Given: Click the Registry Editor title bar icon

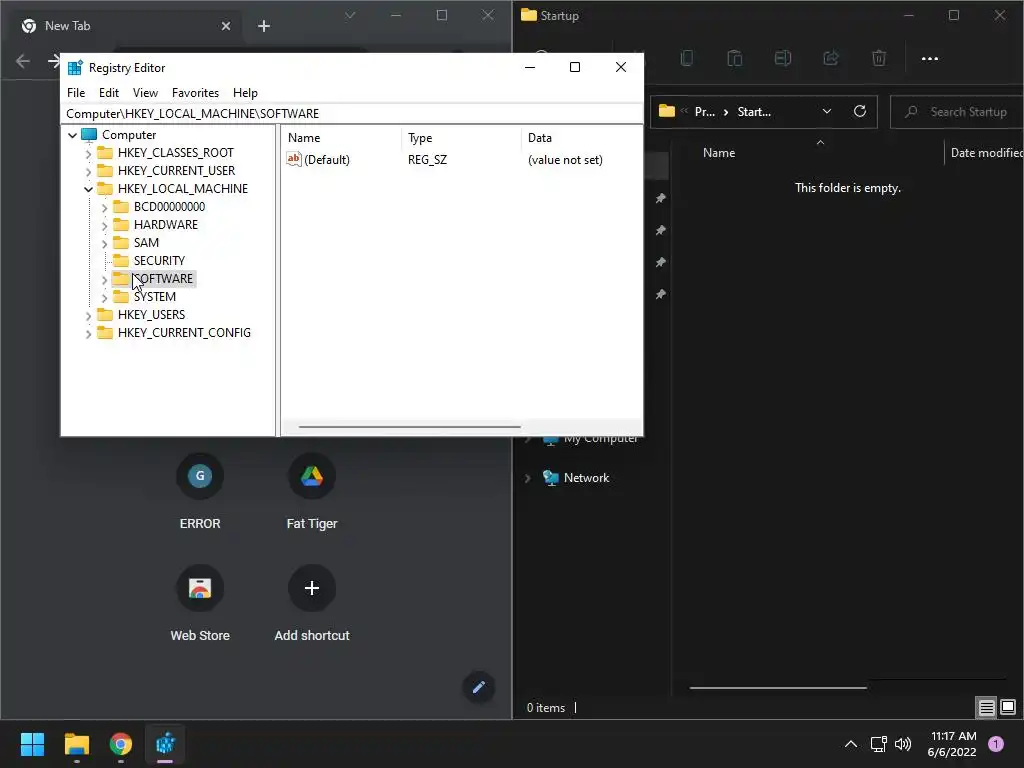Looking at the screenshot, I should (75, 68).
